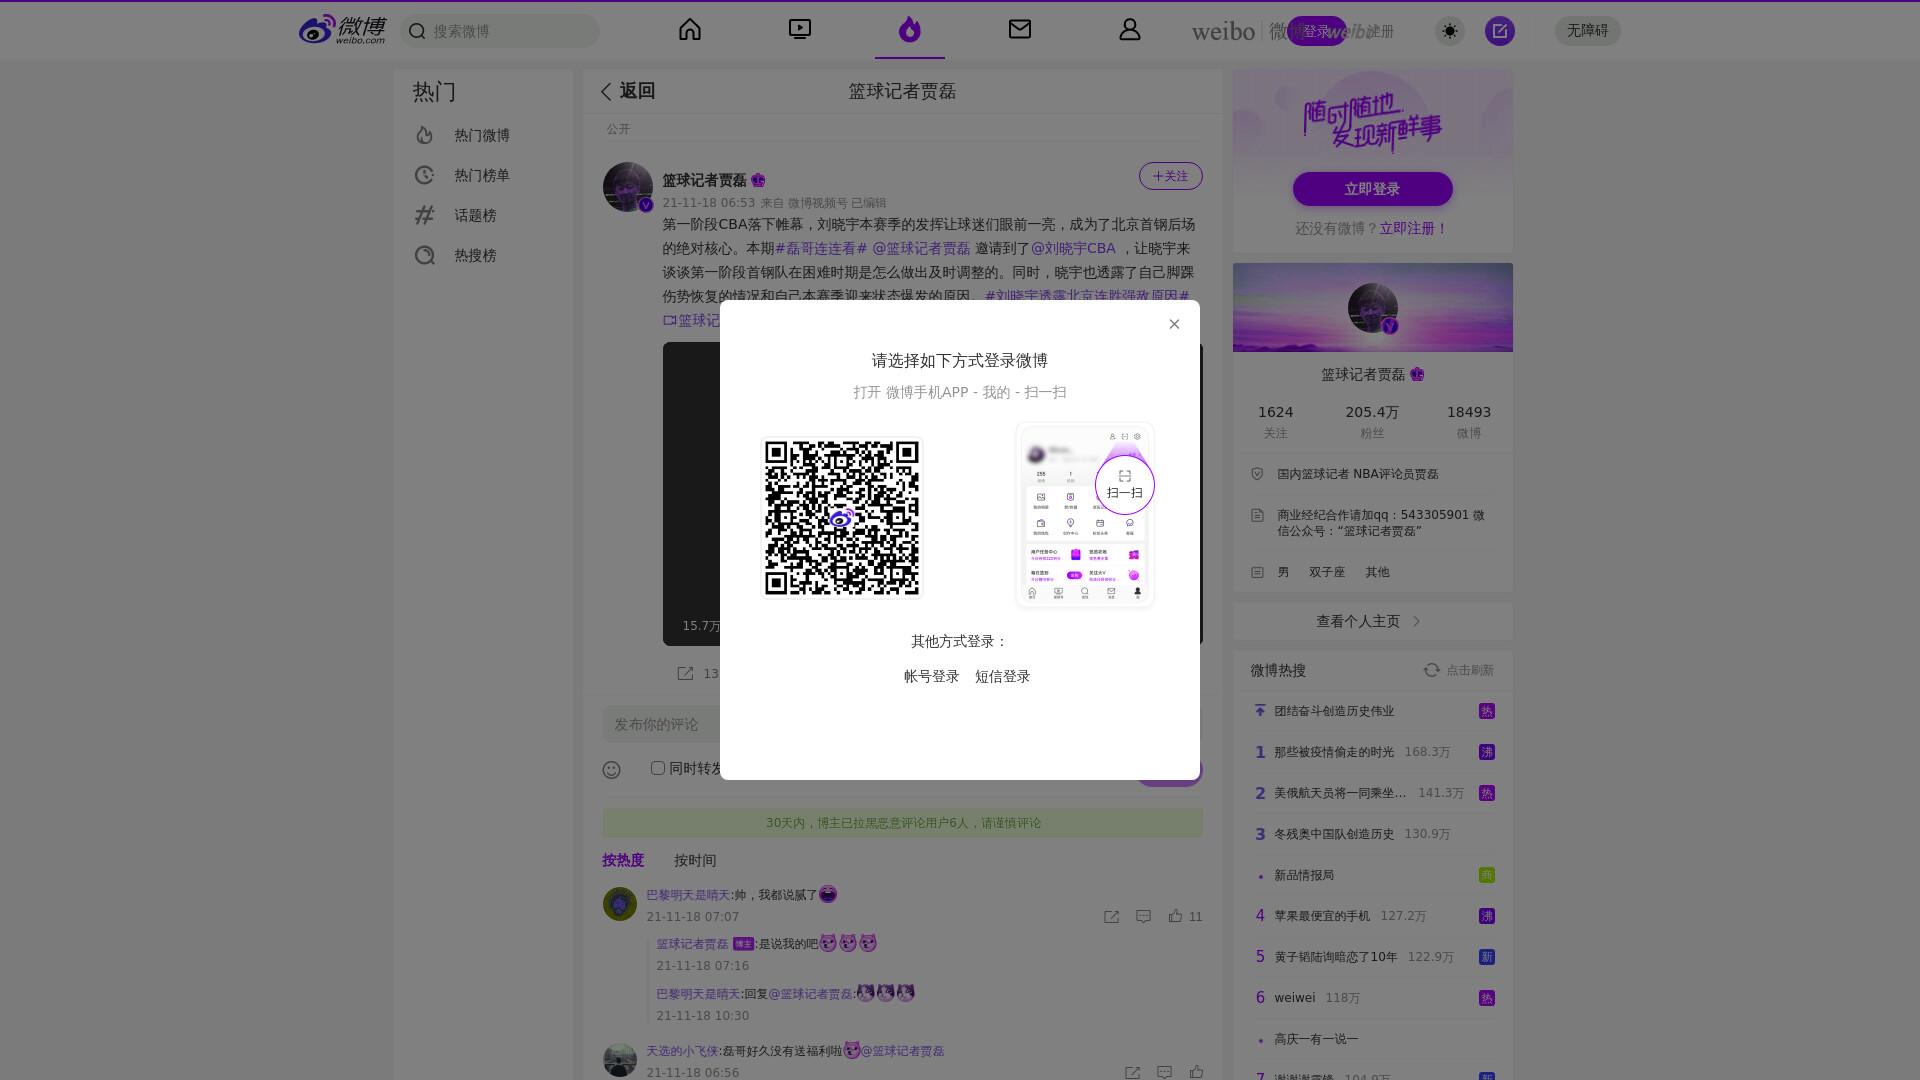Go back with the 返回 arrow
This screenshot has width=1920, height=1080.
tap(627, 91)
